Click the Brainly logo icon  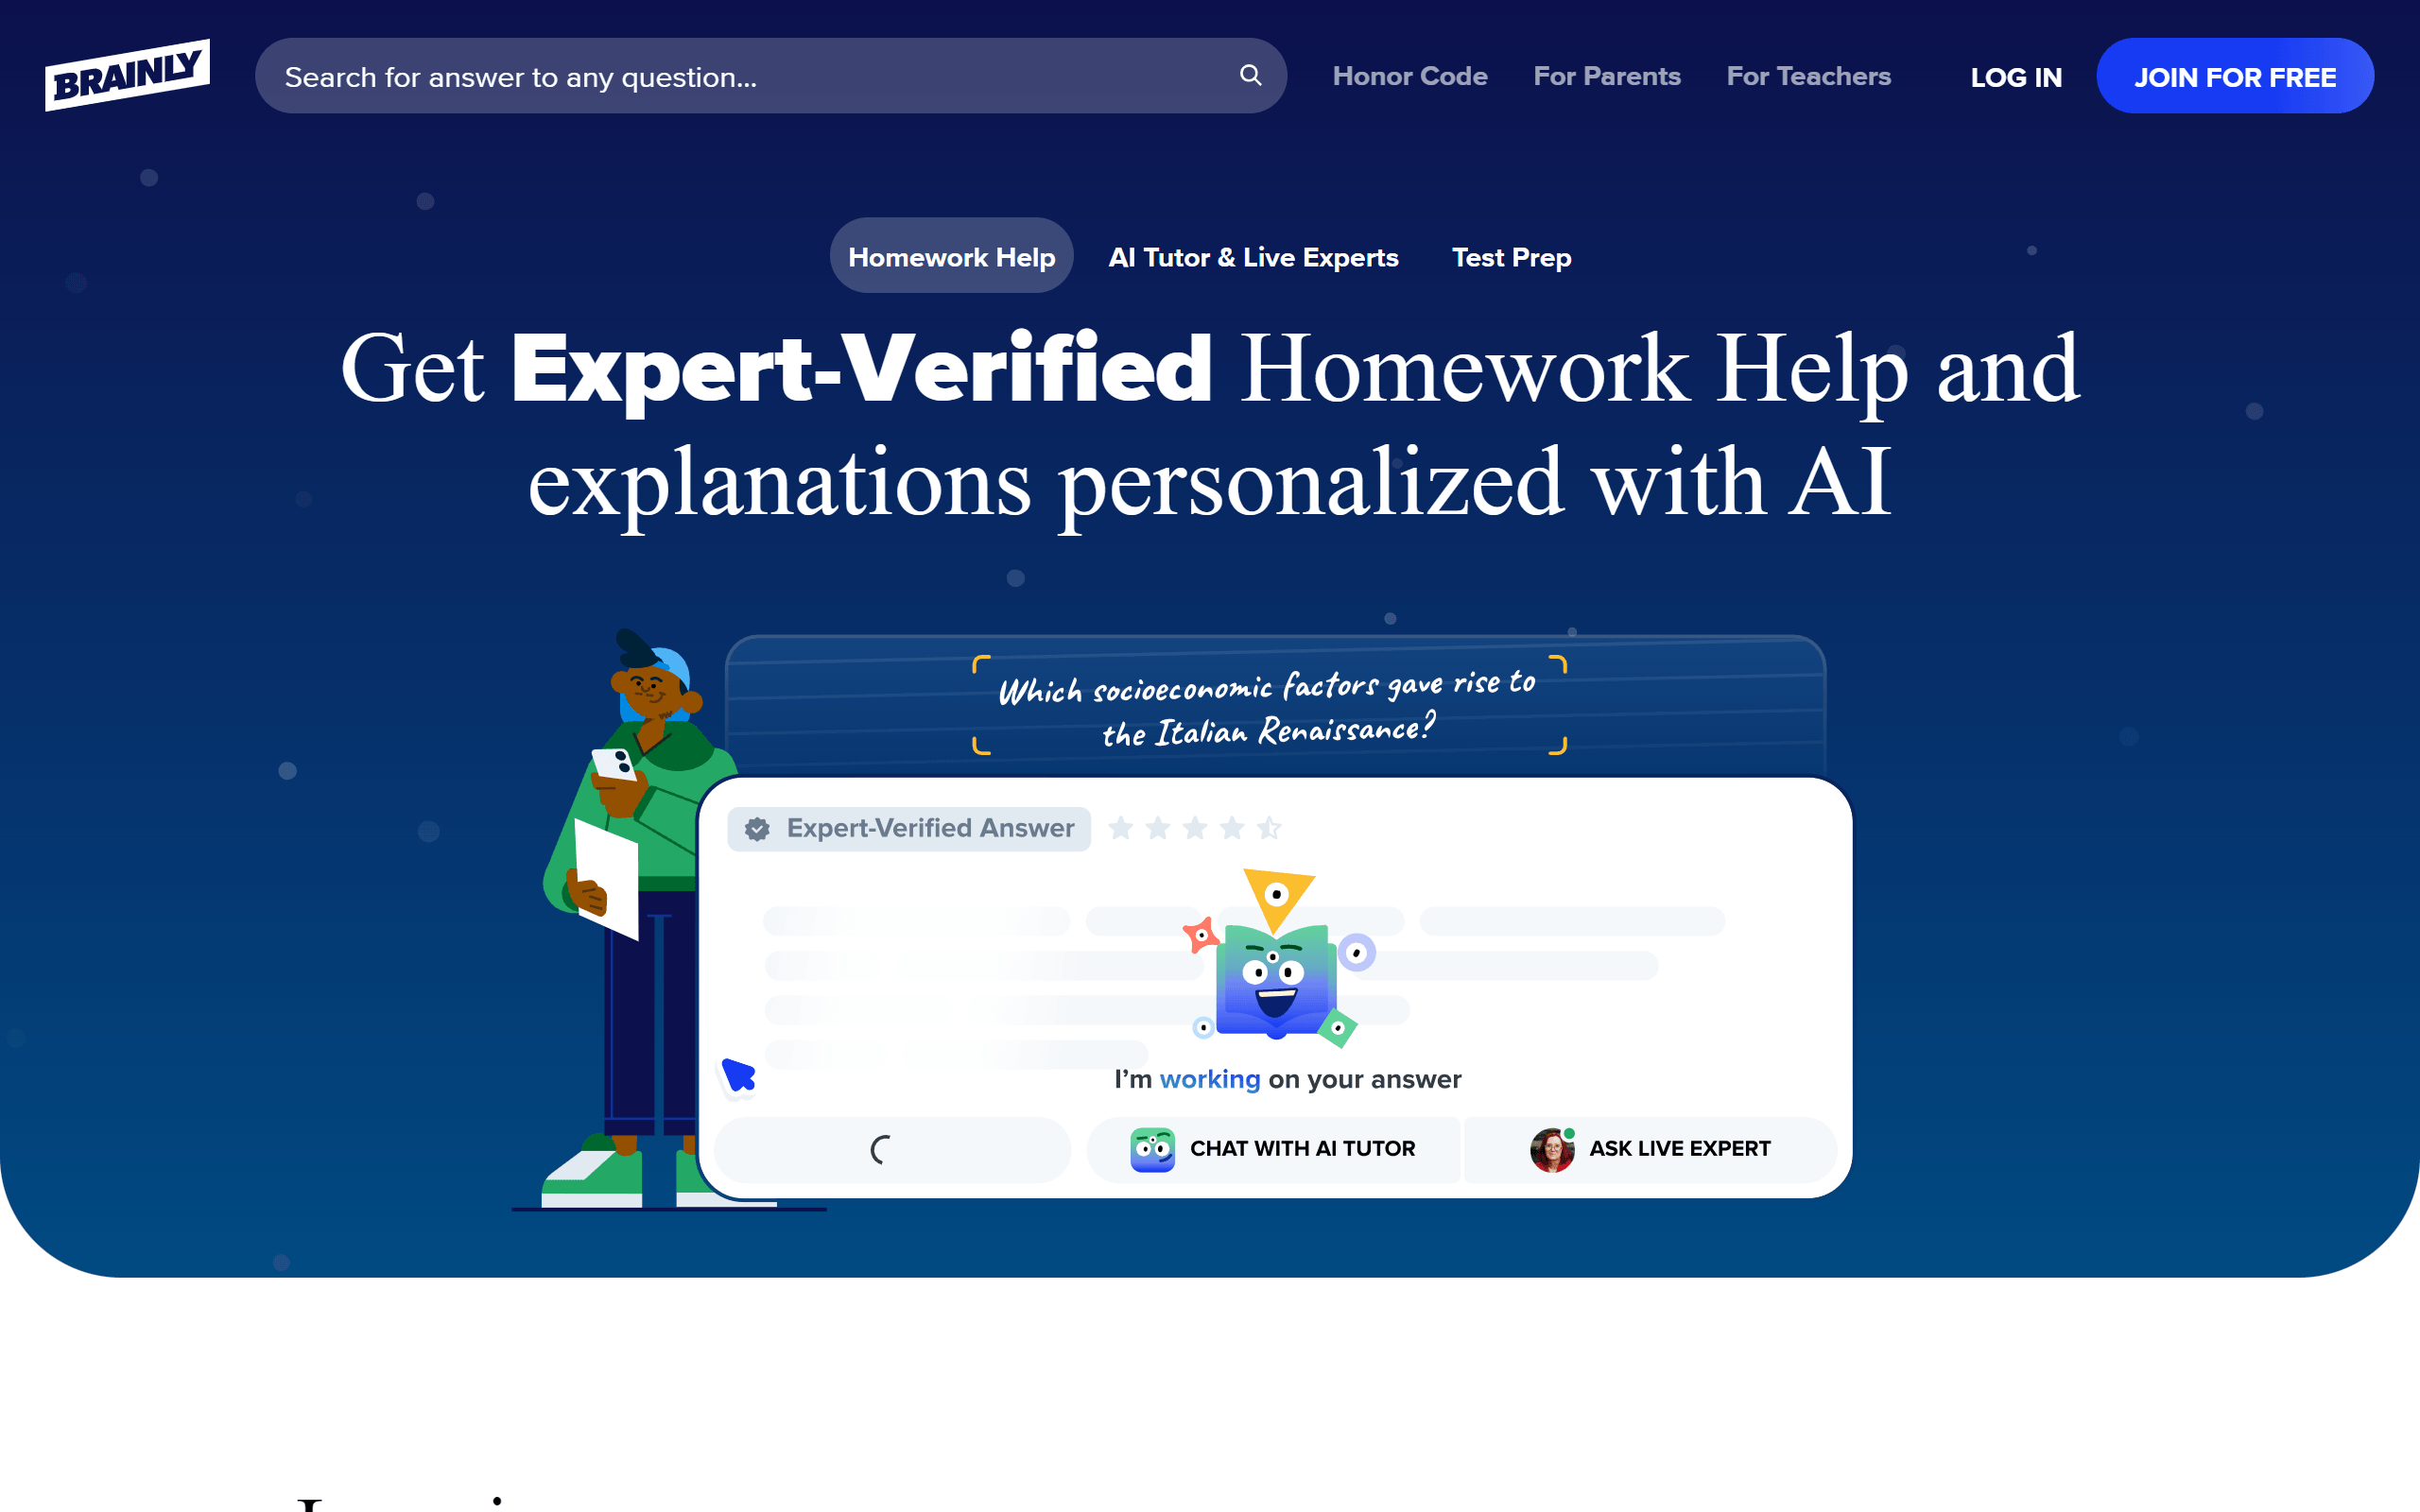pyautogui.click(x=128, y=77)
